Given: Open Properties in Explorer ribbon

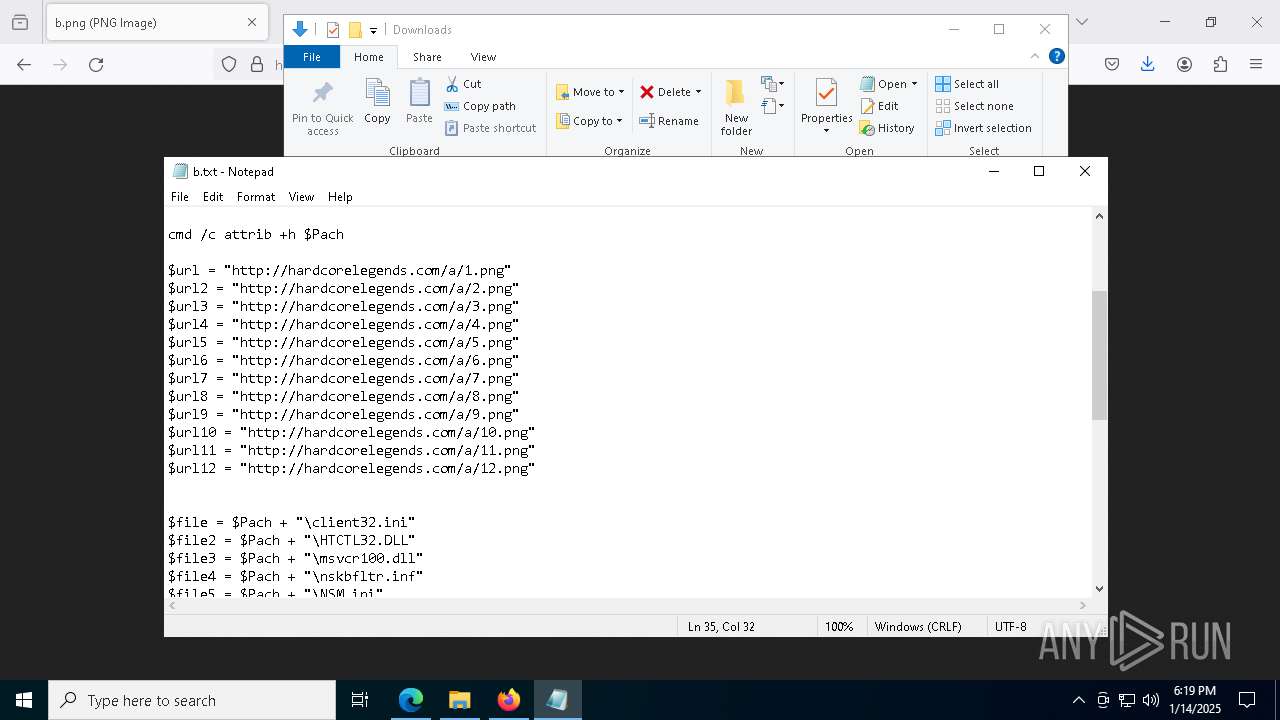Looking at the screenshot, I should click(x=826, y=108).
